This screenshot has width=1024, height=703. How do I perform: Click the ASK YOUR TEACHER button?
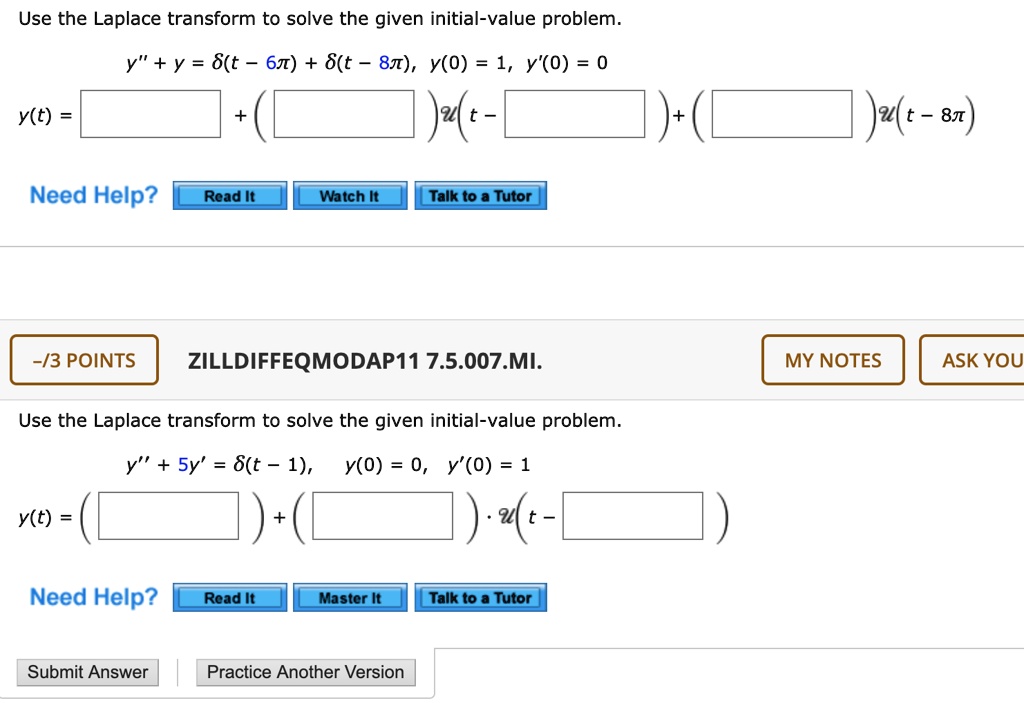pyautogui.click(x=972, y=360)
